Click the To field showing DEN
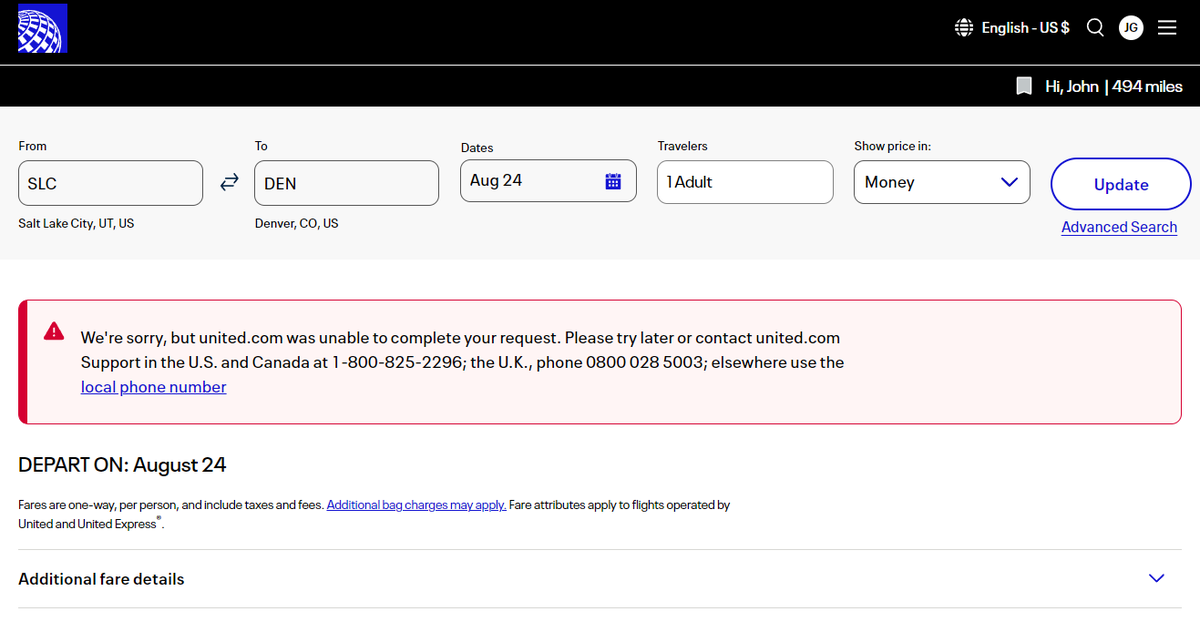 click(346, 183)
